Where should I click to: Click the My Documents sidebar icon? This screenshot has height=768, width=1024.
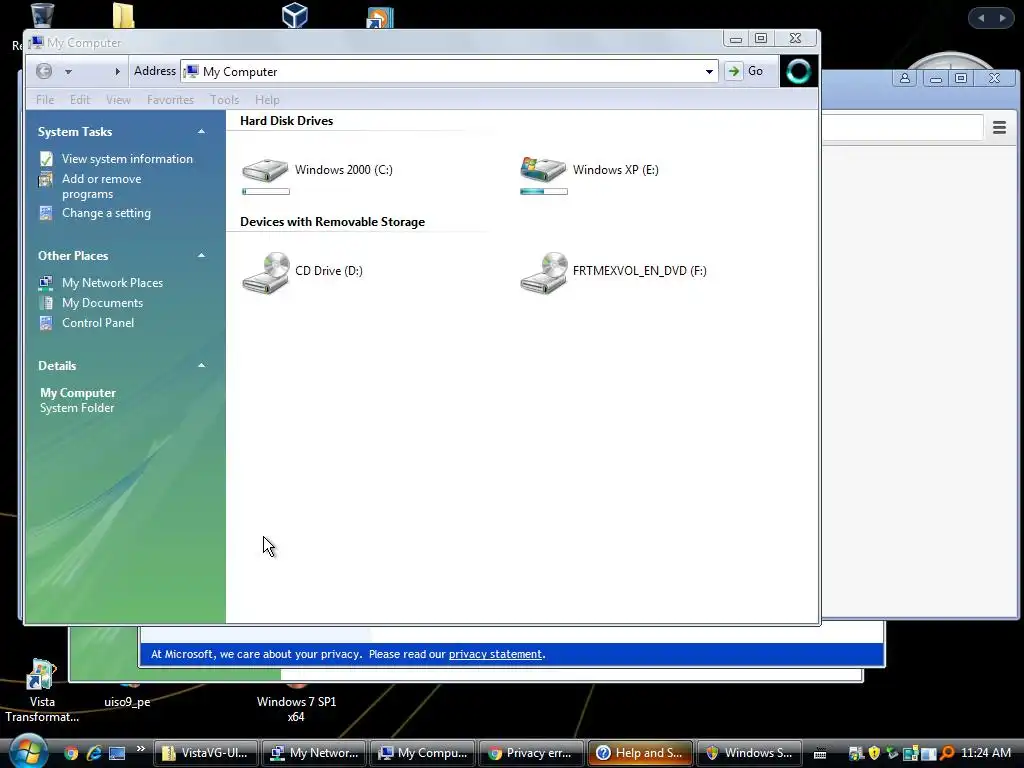click(46, 303)
